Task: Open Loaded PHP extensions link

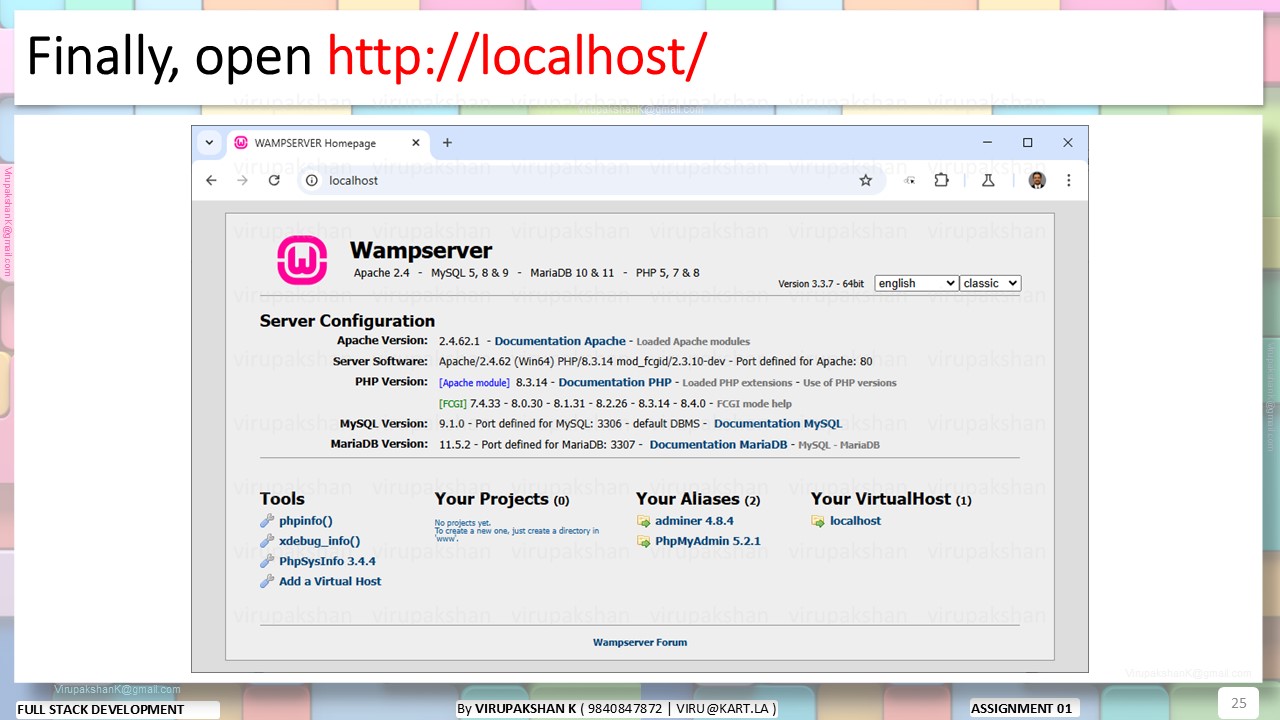Action: 738,383
